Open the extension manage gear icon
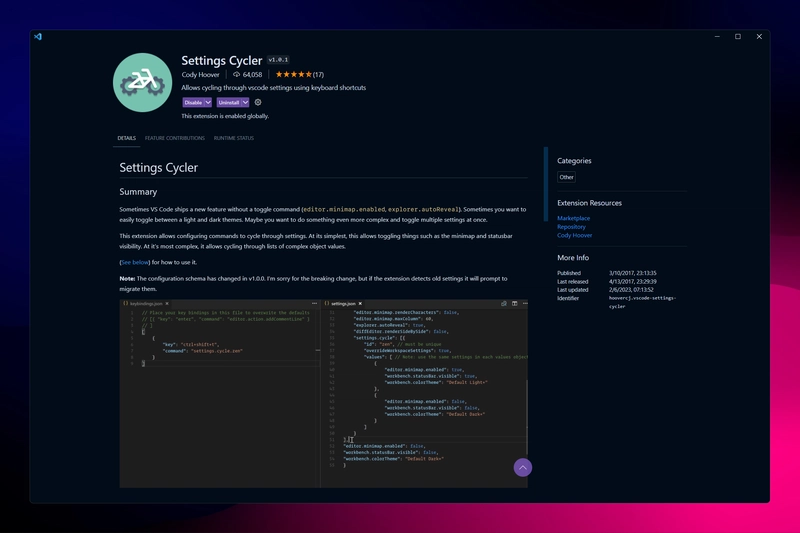The height and width of the screenshot is (533, 800). coord(258,102)
